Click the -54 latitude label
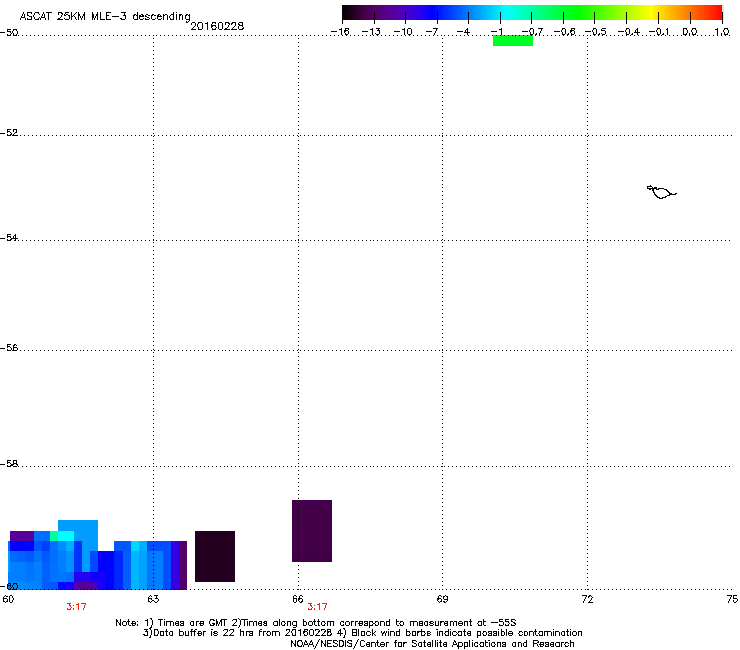The height and width of the screenshot is (650, 740). point(9,237)
